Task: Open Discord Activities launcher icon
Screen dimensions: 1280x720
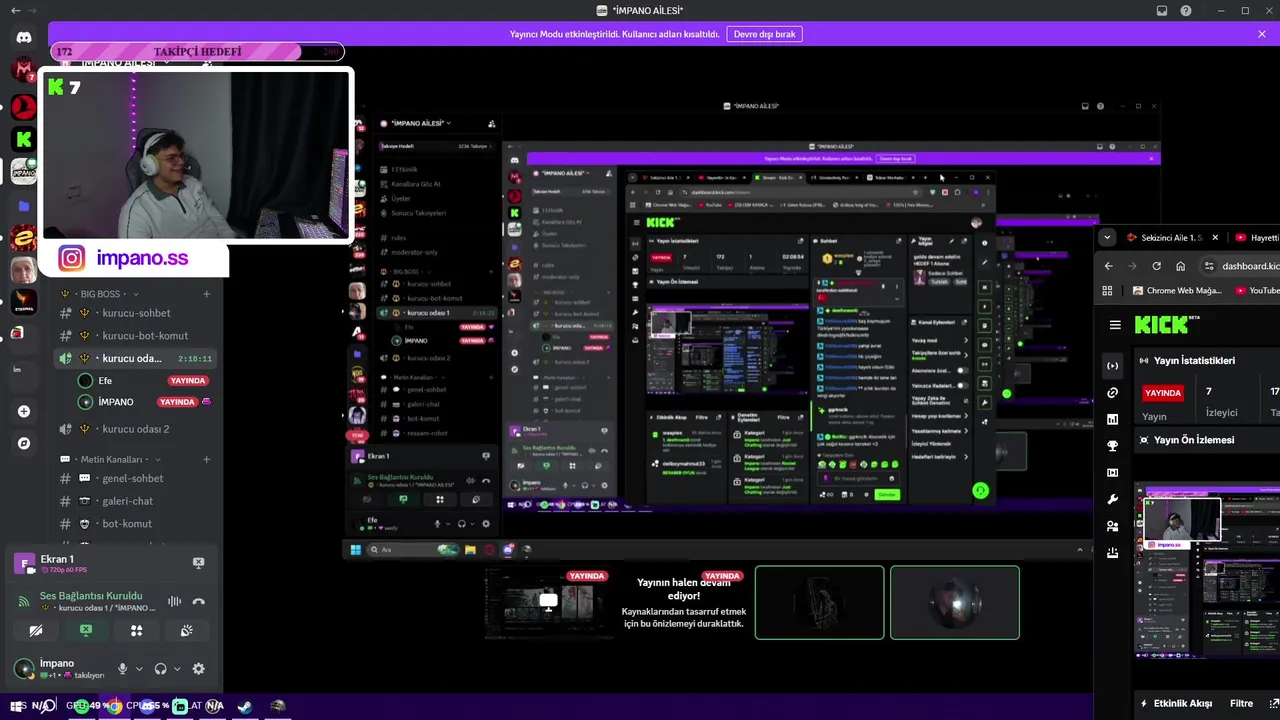Action: (137, 631)
